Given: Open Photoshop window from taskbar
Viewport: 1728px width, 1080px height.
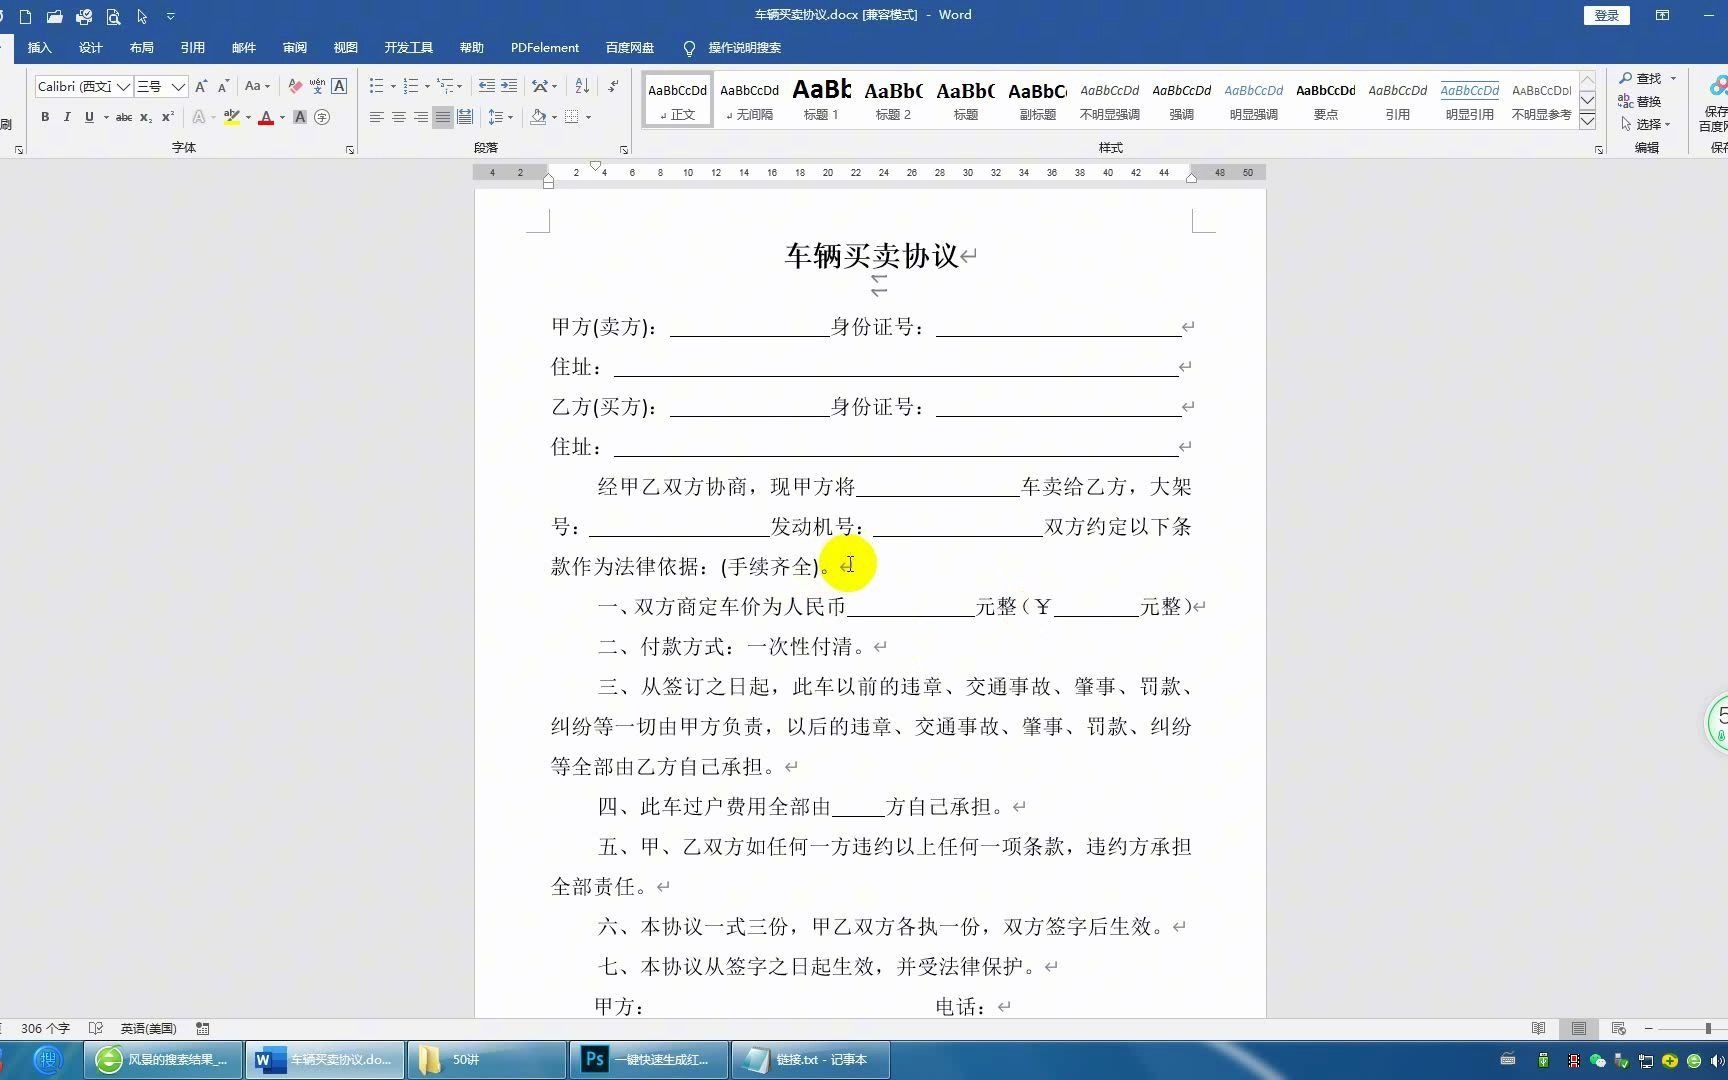Looking at the screenshot, I should tap(649, 1059).
